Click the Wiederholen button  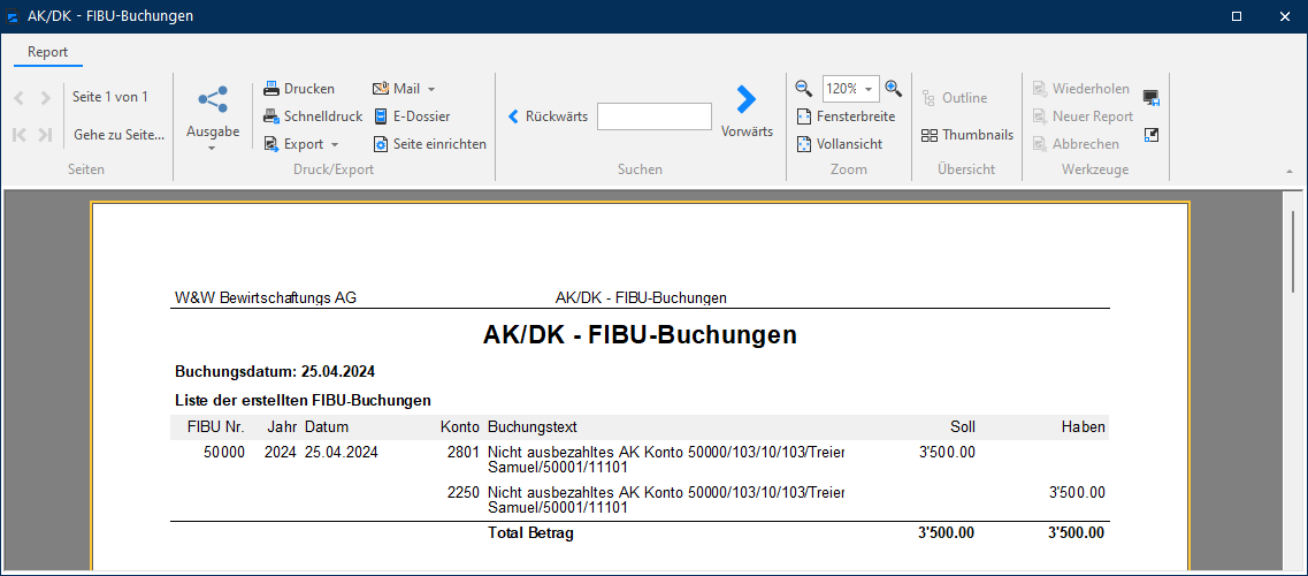1081,89
